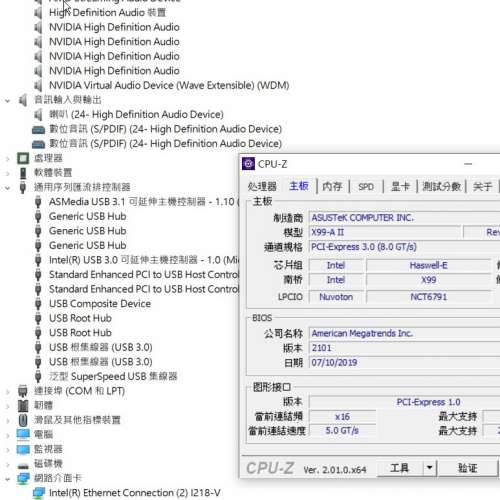
Task: Select the 主板 tab in CPU-Z
Action: (x=299, y=186)
